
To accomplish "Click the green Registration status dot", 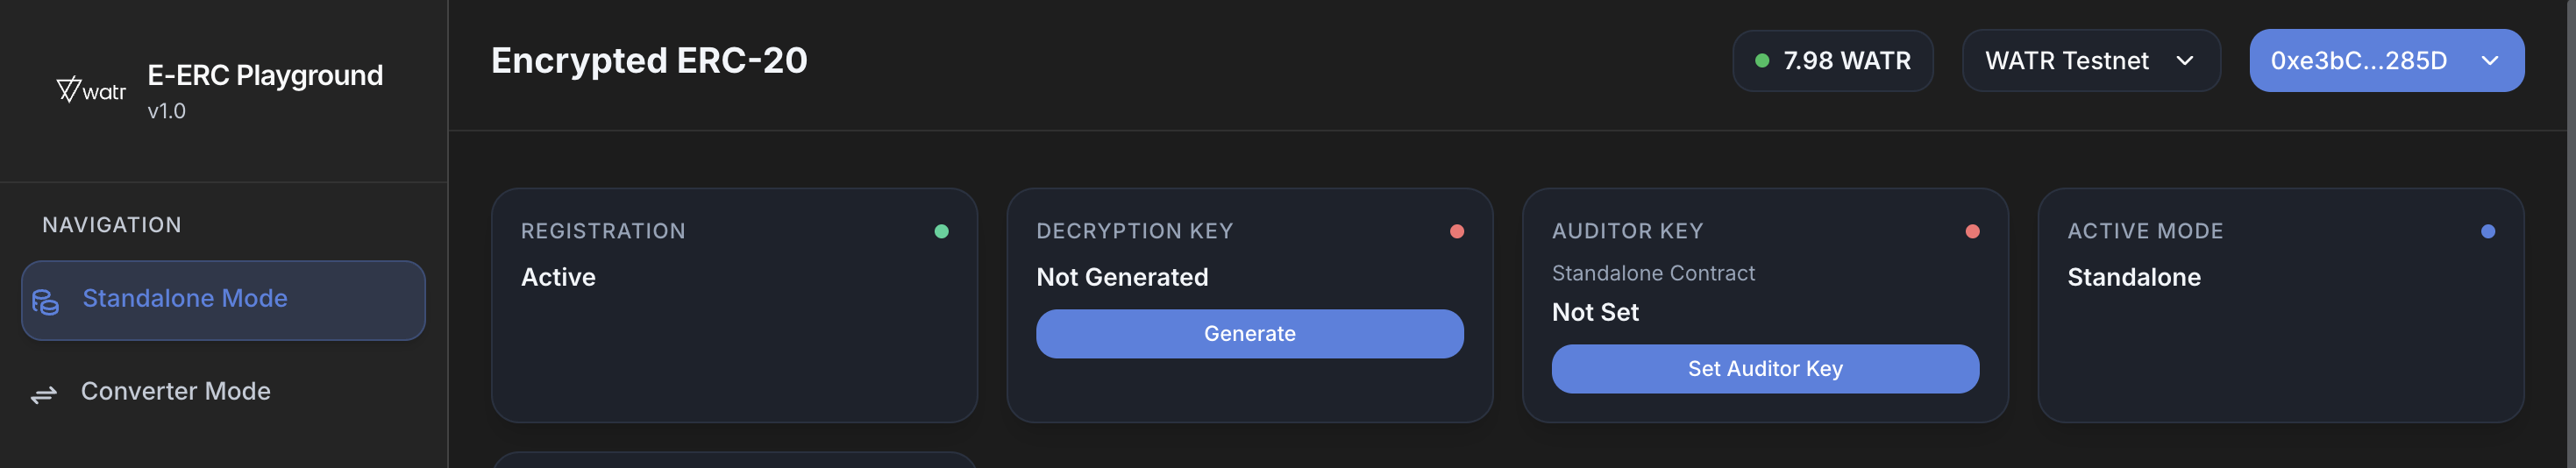I will (941, 231).
